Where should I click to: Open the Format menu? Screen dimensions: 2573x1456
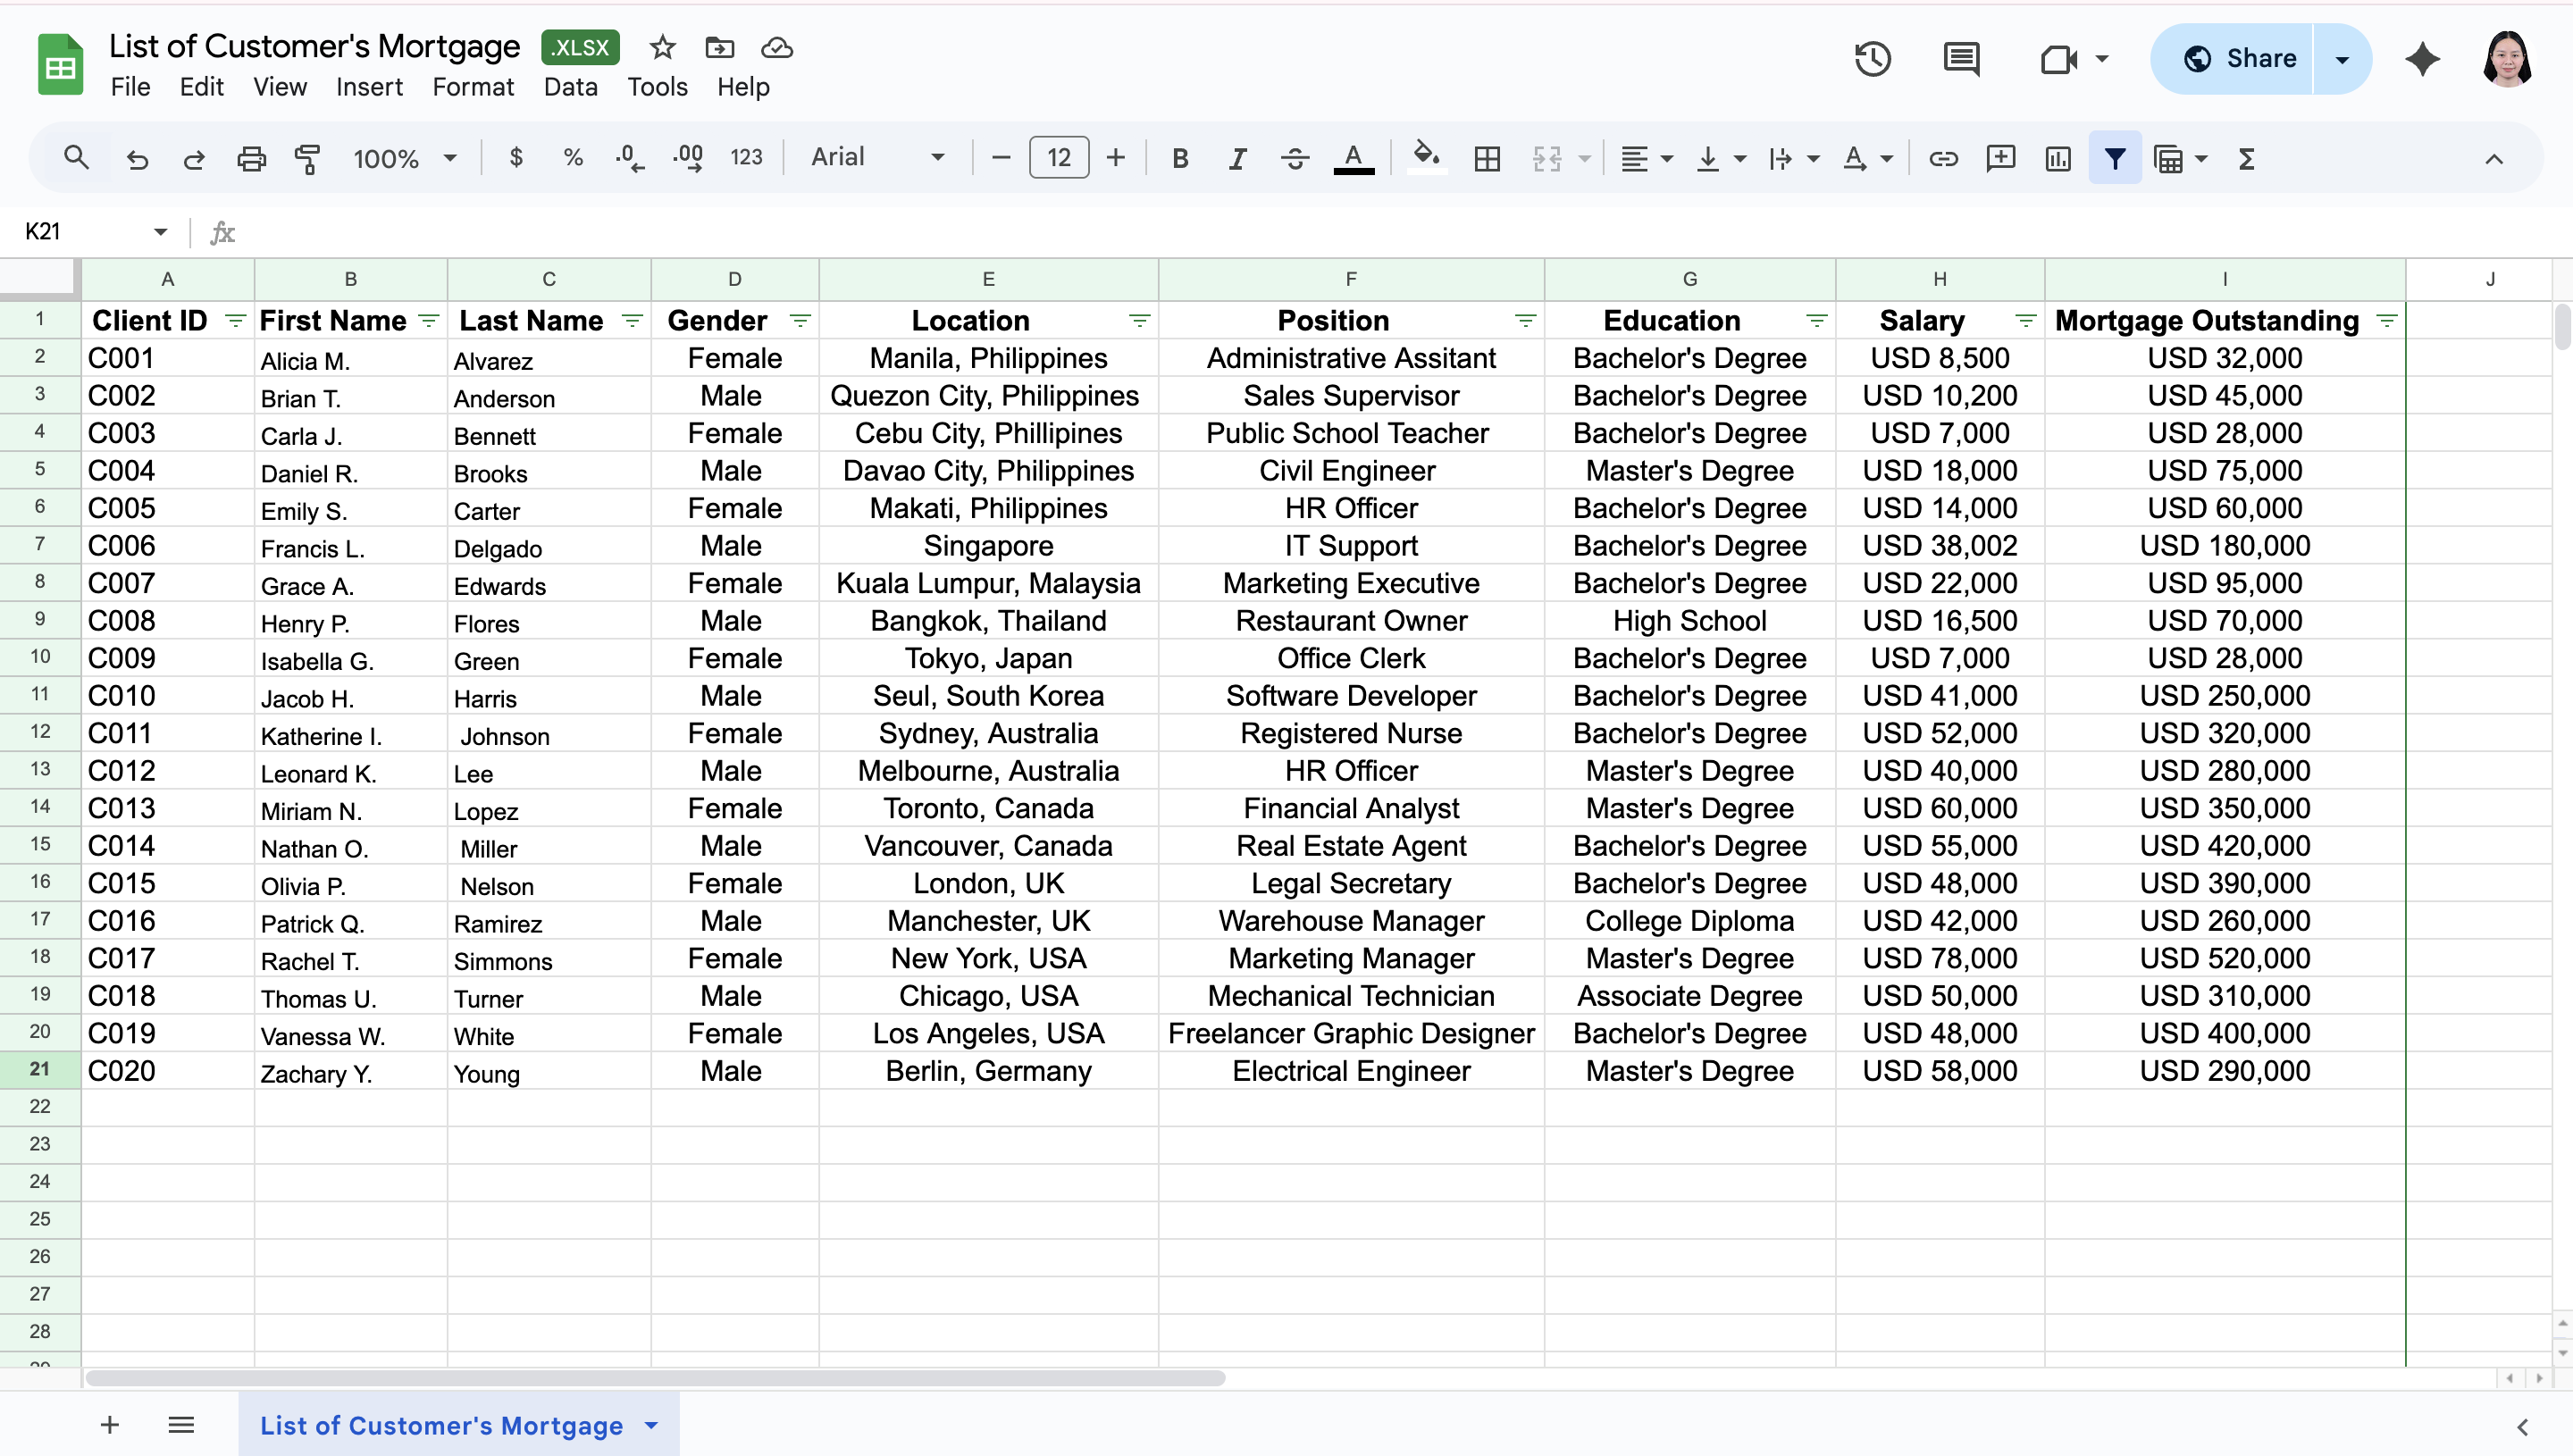473,87
